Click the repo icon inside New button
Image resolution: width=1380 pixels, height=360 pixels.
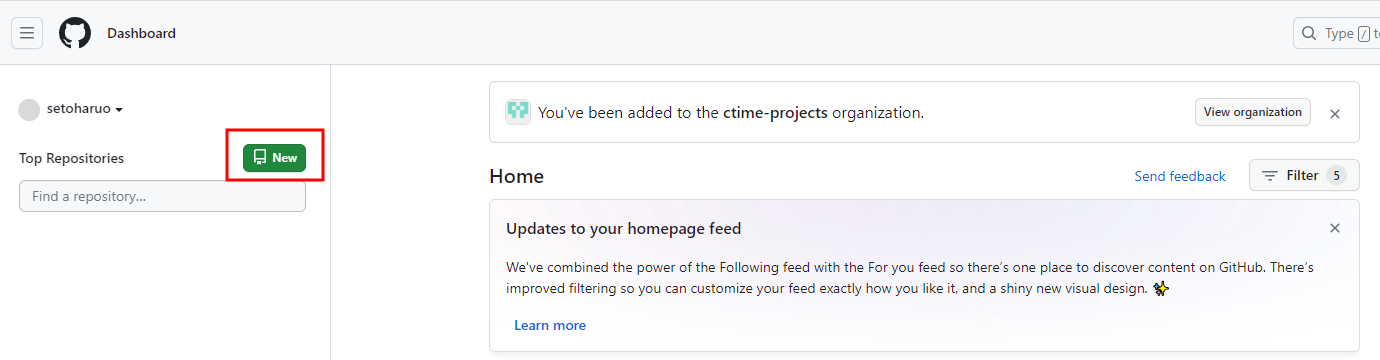[x=260, y=158]
